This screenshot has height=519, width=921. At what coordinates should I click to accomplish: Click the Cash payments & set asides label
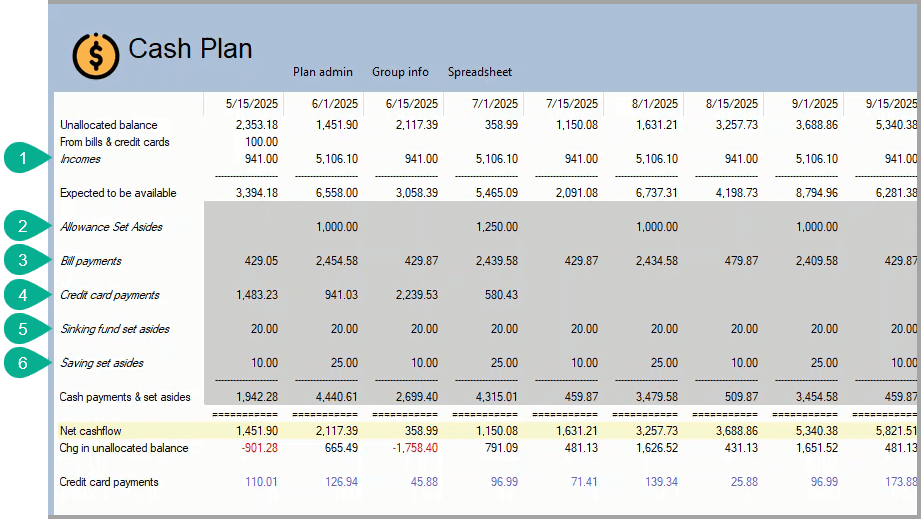(125, 397)
